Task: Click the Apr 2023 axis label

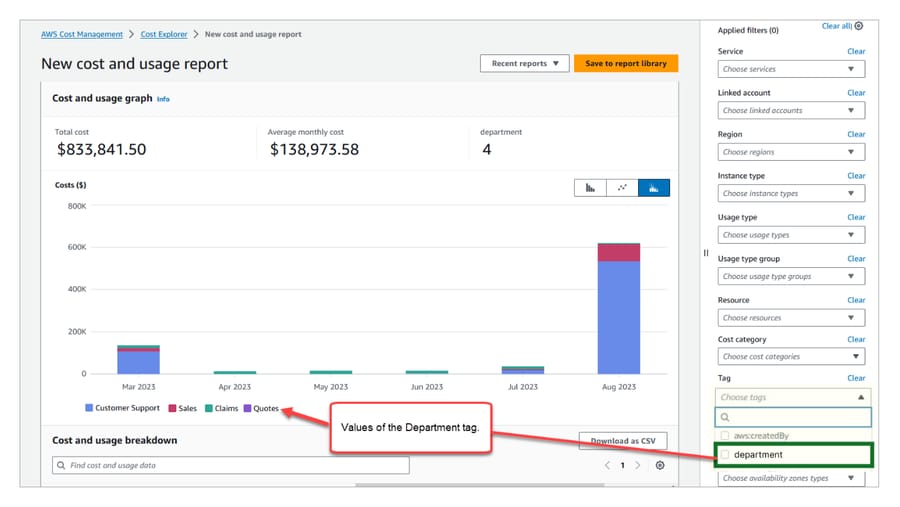Action: pos(234,387)
